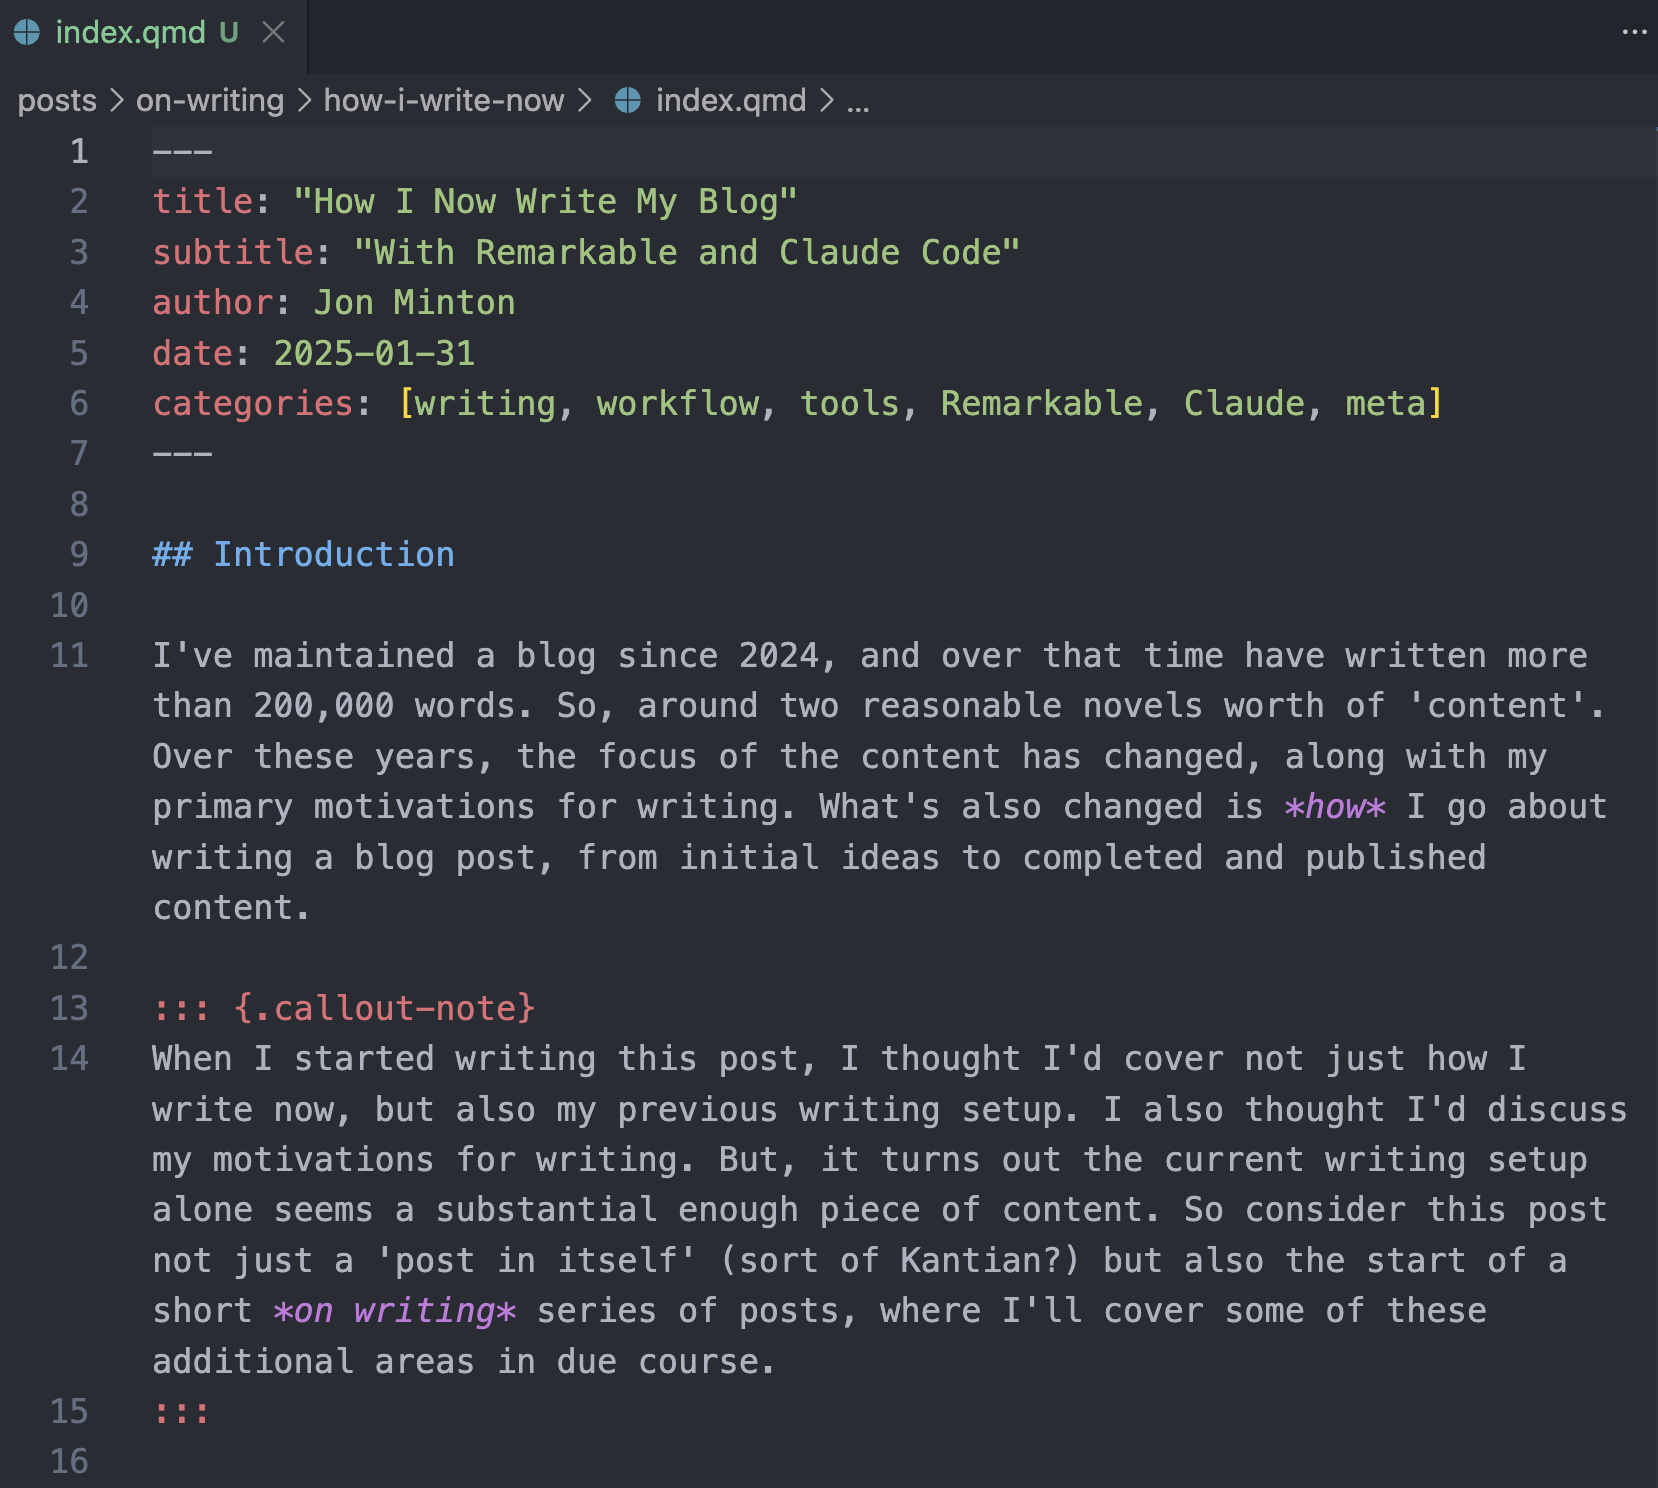Click the italic *how* text
Viewport: 1658px width, 1488px height.
click(1335, 807)
